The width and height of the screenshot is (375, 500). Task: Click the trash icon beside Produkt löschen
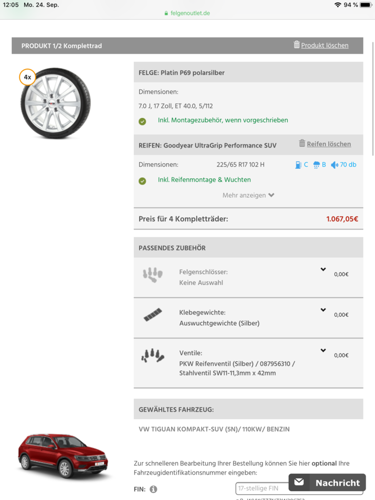click(296, 45)
